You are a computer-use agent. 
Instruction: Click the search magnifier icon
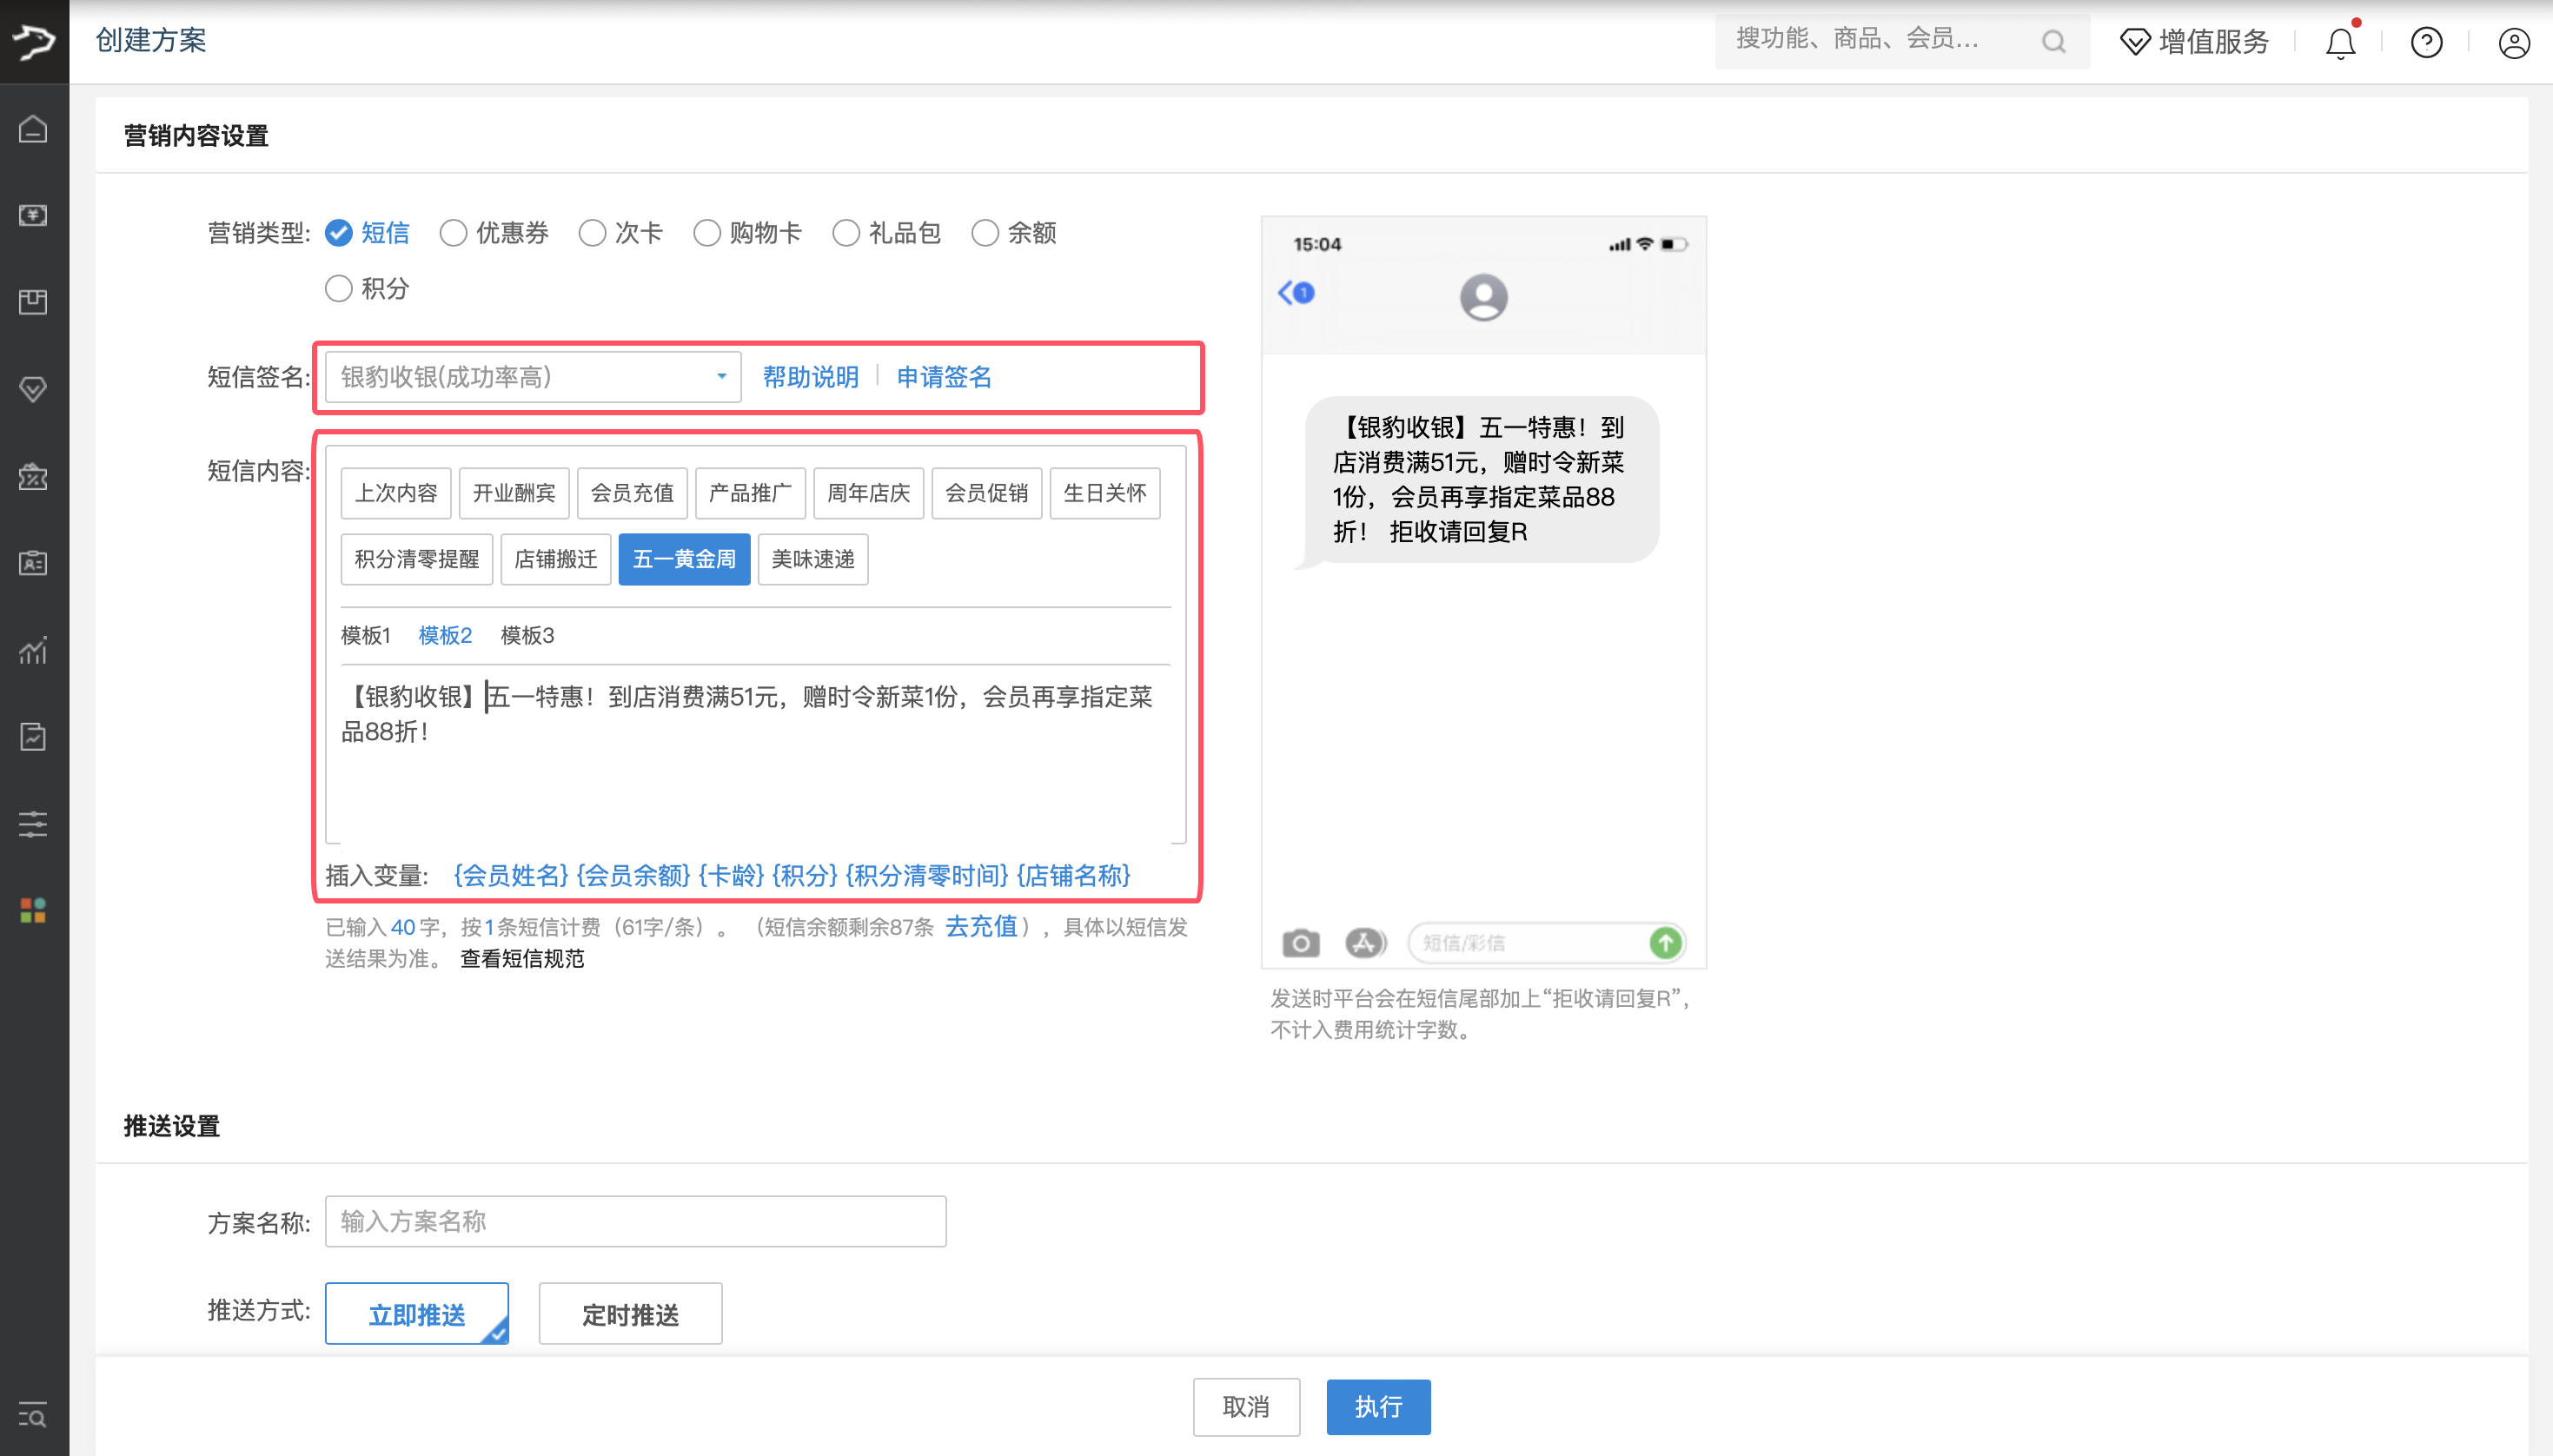[x=2053, y=42]
